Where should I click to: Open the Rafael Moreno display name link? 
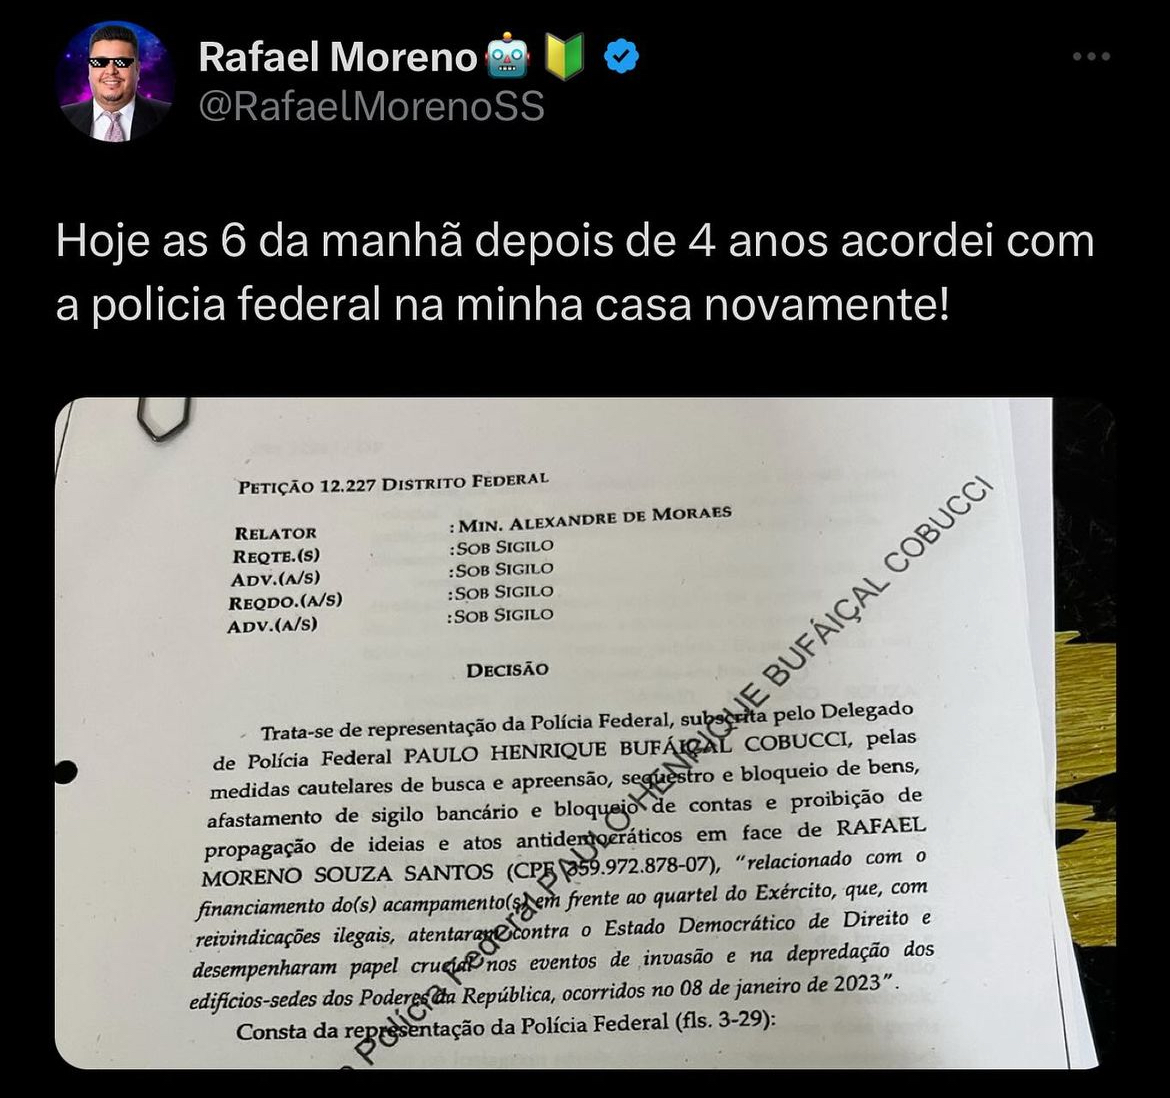[x=338, y=57]
